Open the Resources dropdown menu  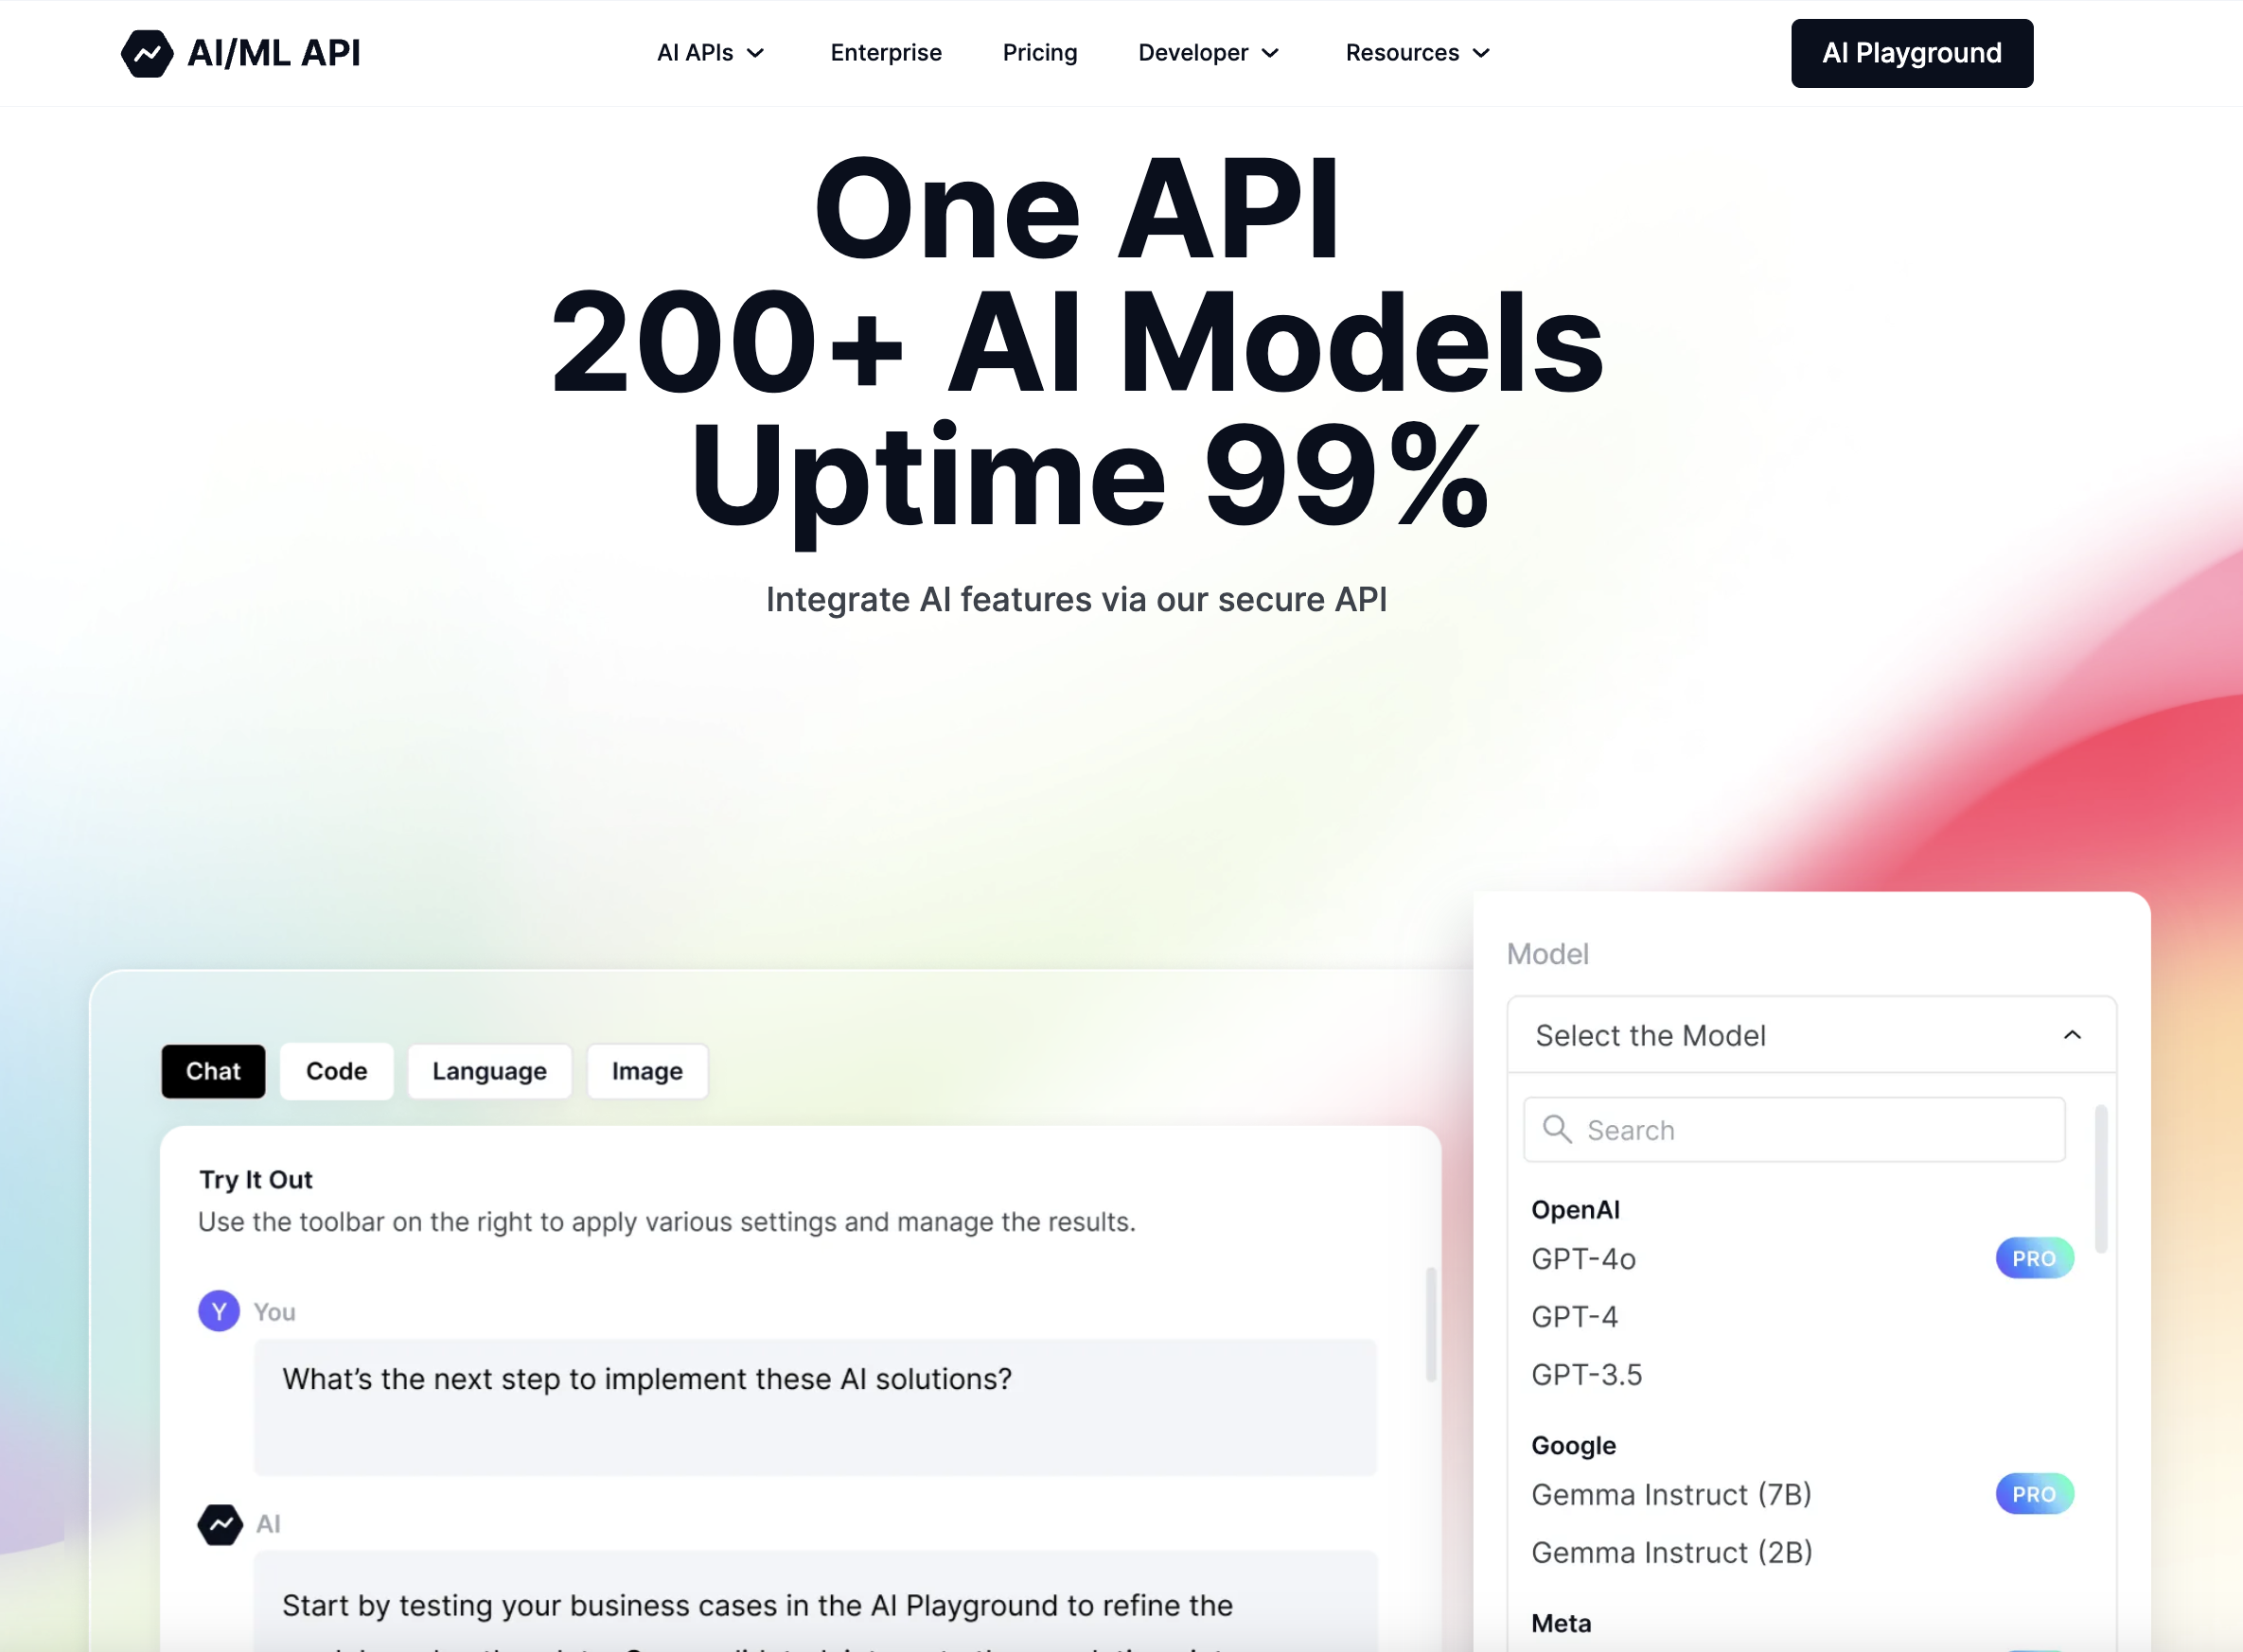coord(1414,52)
